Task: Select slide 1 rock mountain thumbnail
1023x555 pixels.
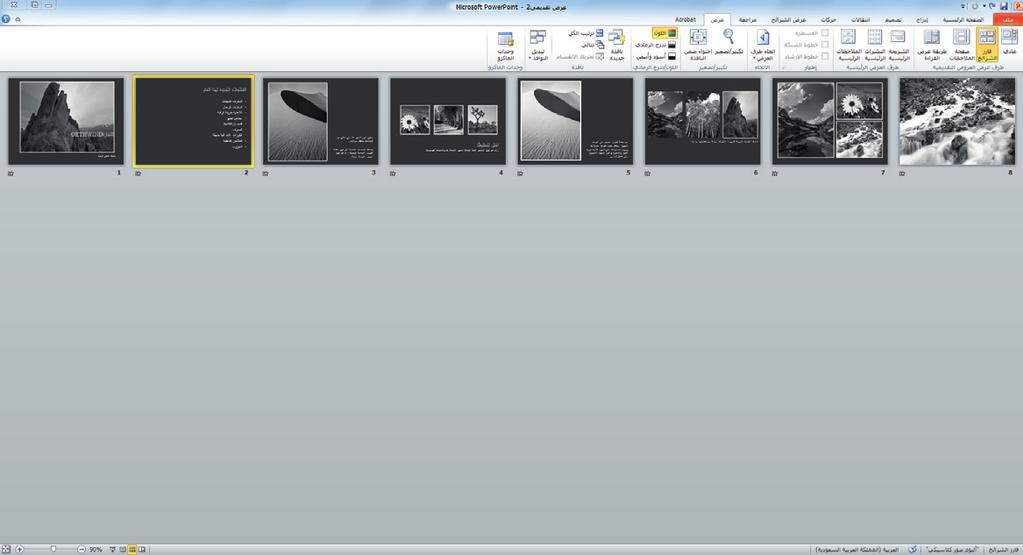Action: 66,121
